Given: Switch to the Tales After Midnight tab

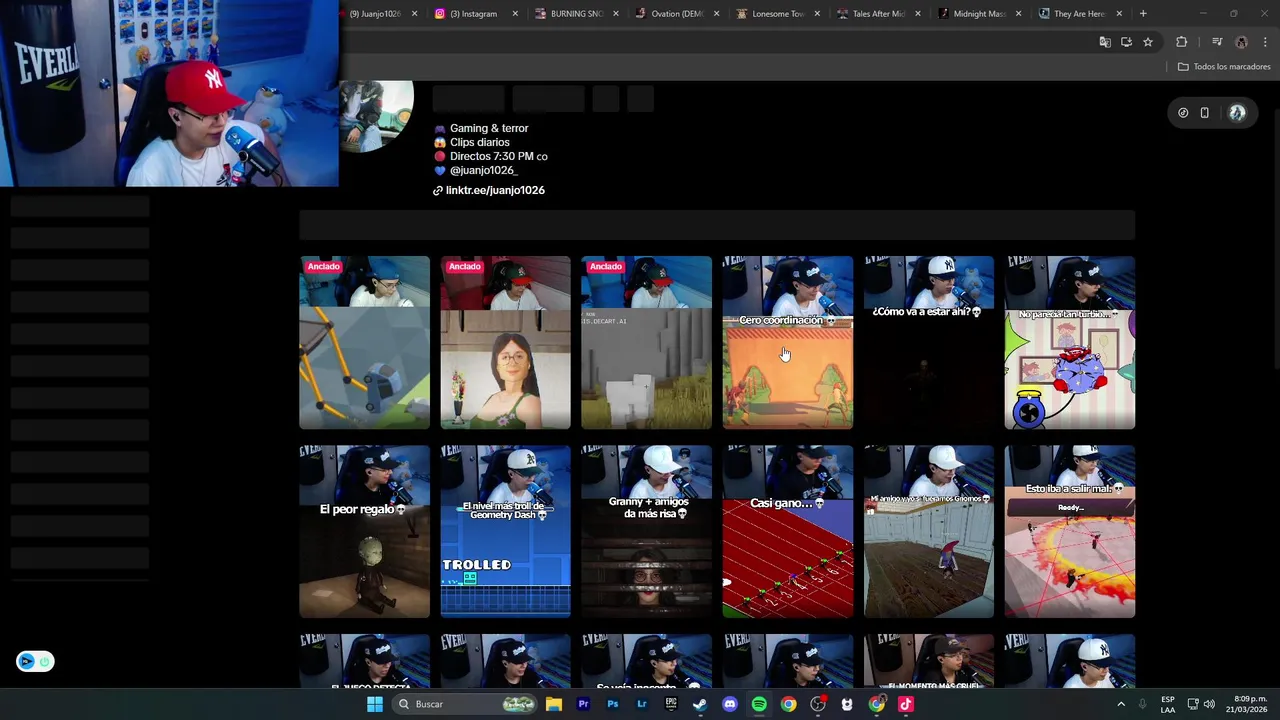Looking at the screenshot, I should point(878,14).
